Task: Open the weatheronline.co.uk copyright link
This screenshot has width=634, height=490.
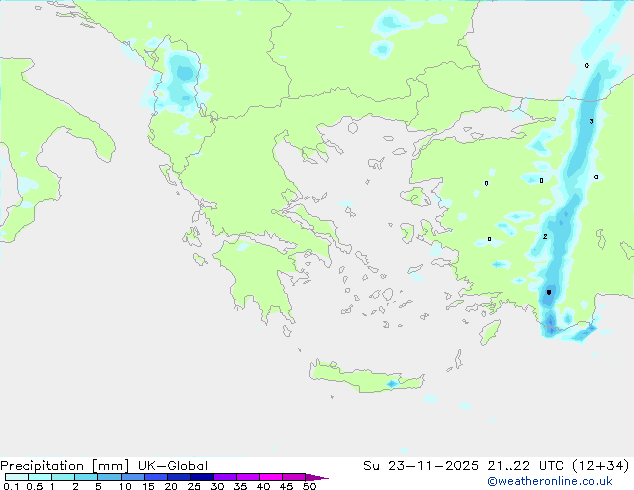Action: click(550, 481)
